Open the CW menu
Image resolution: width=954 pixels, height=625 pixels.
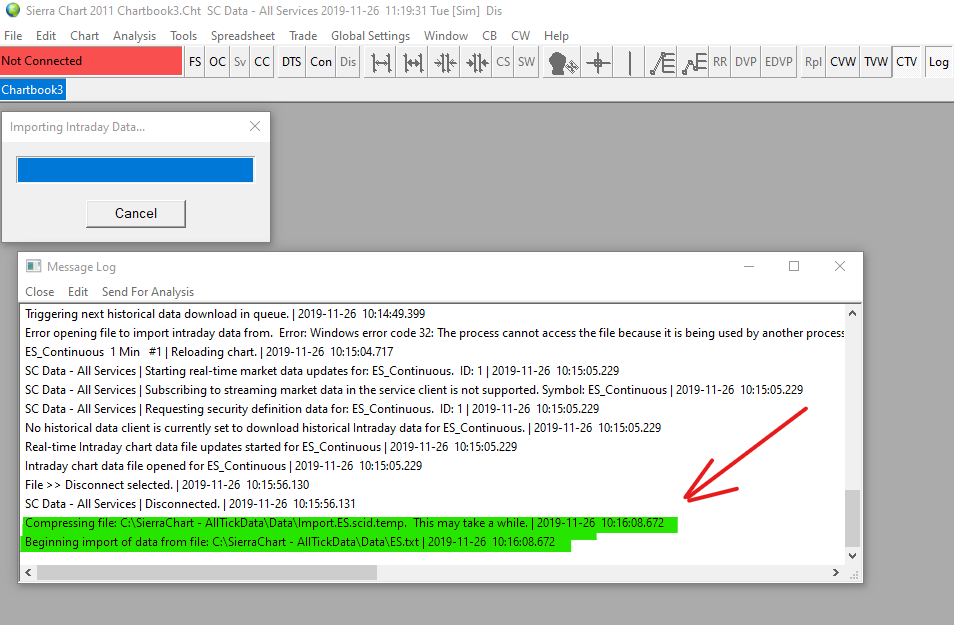click(520, 36)
